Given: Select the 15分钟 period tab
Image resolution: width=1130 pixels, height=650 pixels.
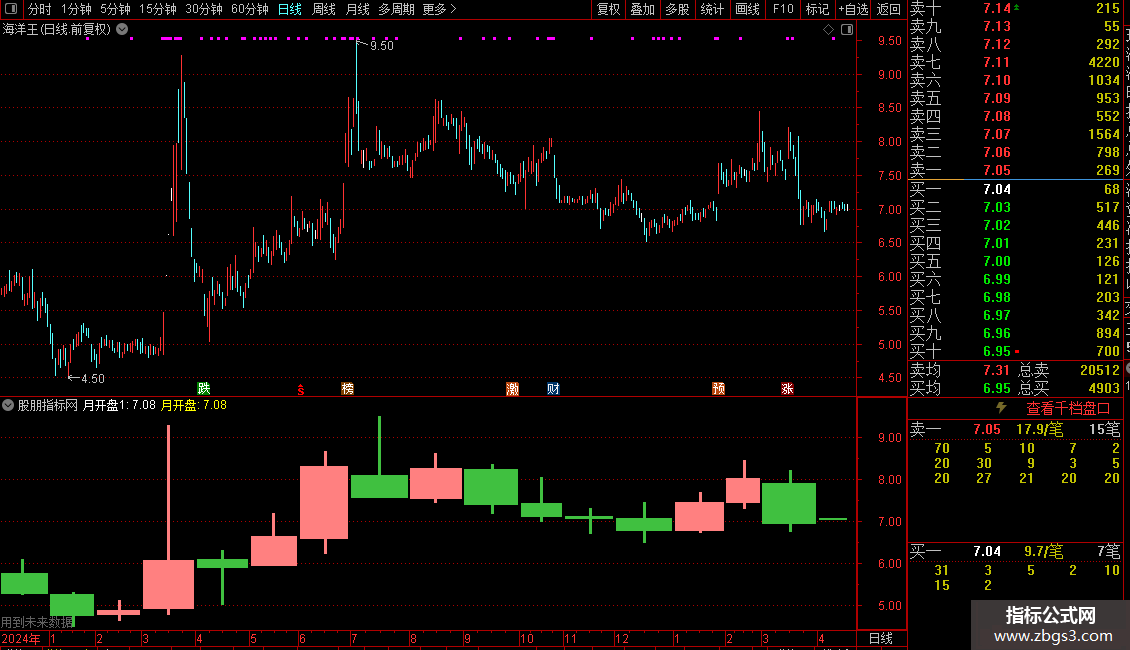Looking at the screenshot, I should 158,9.
